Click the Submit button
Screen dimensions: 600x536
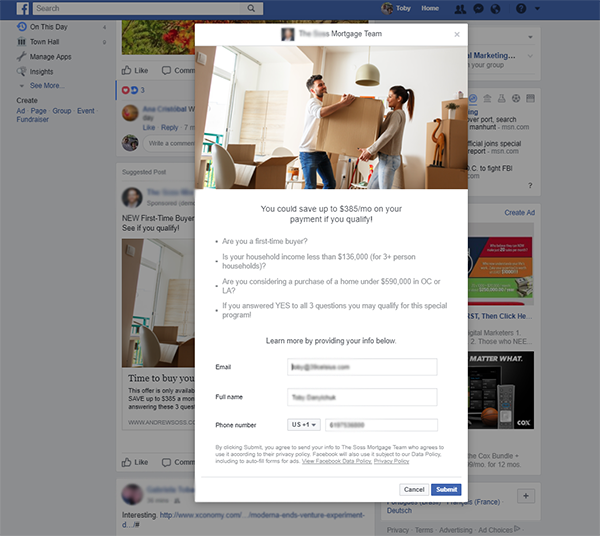[x=446, y=489]
